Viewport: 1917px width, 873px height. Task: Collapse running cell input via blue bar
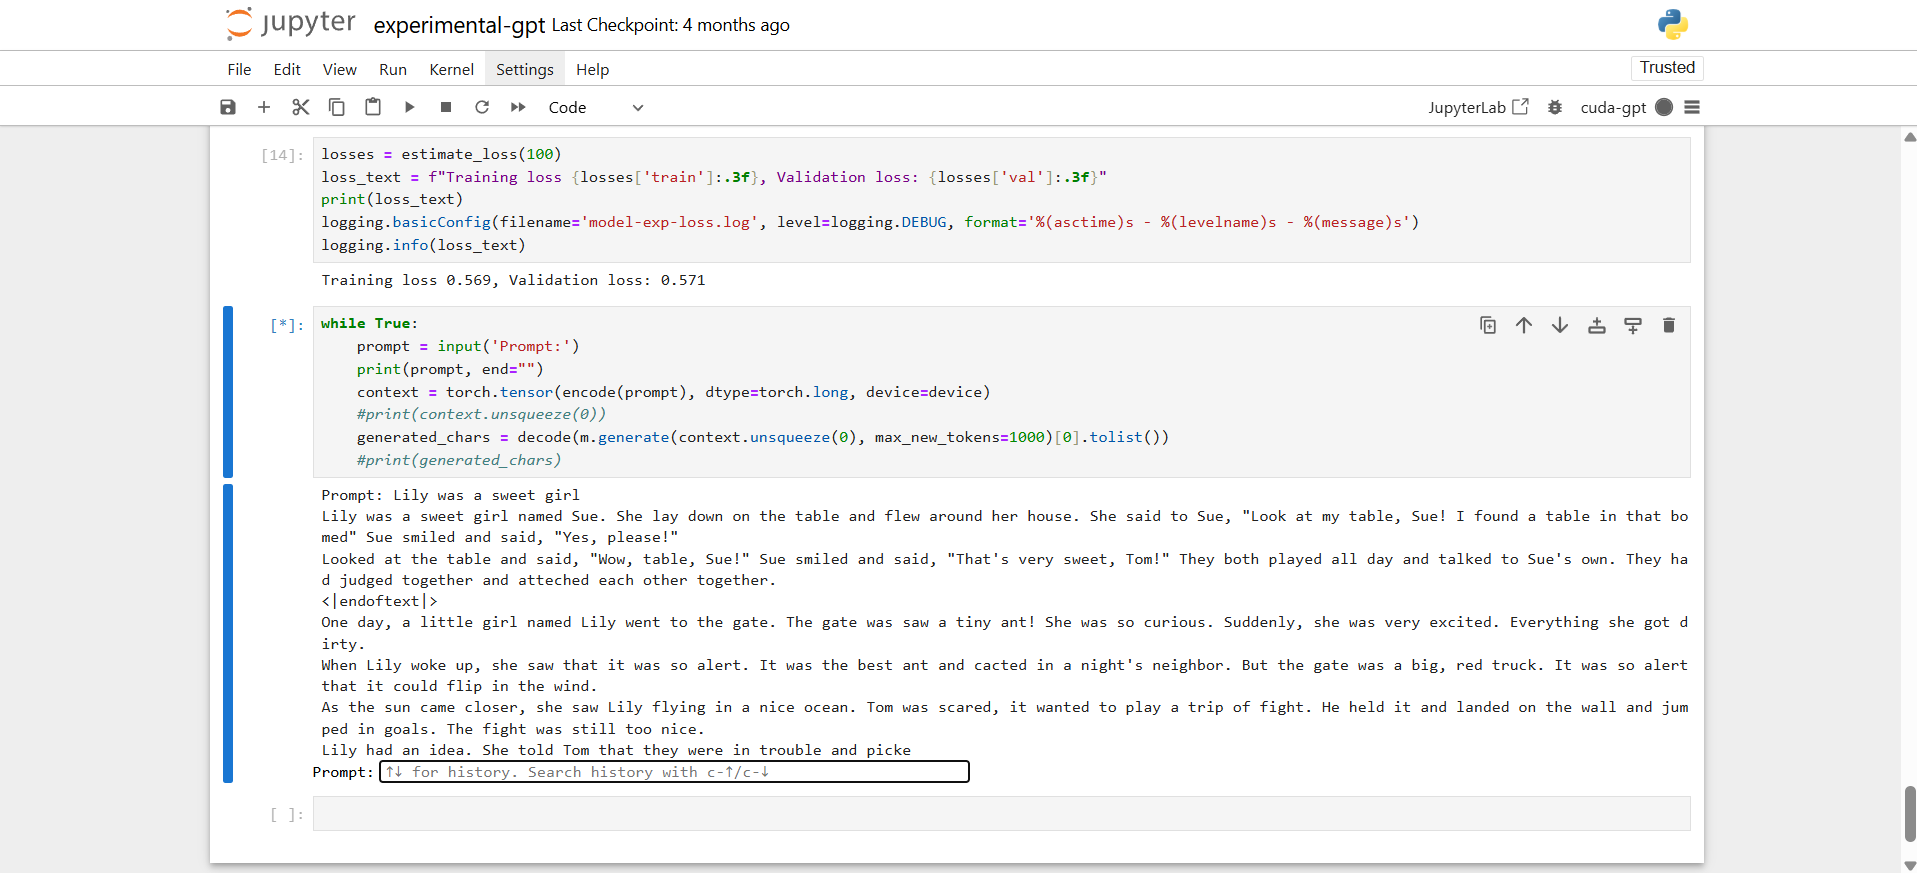[x=228, y=392]
